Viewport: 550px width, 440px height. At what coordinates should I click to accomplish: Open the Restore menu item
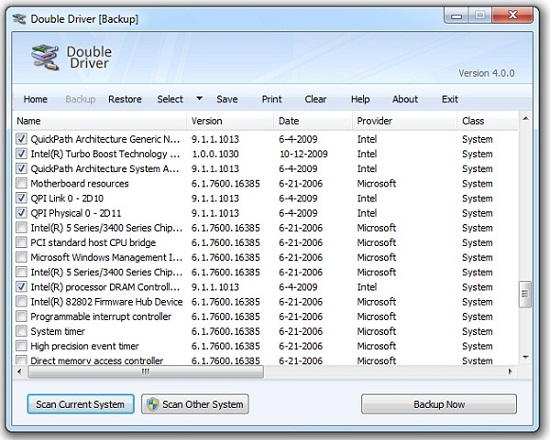125,99
